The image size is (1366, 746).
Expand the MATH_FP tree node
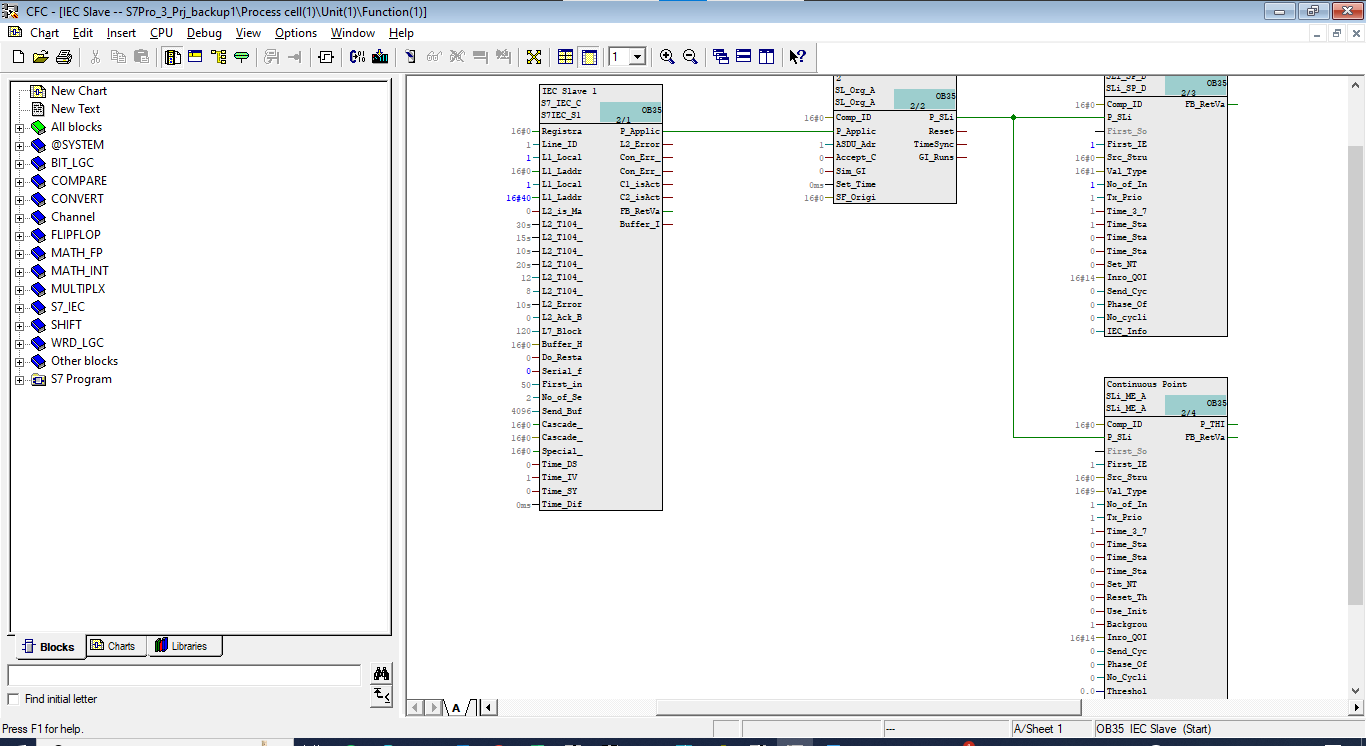tap(19, 253)
